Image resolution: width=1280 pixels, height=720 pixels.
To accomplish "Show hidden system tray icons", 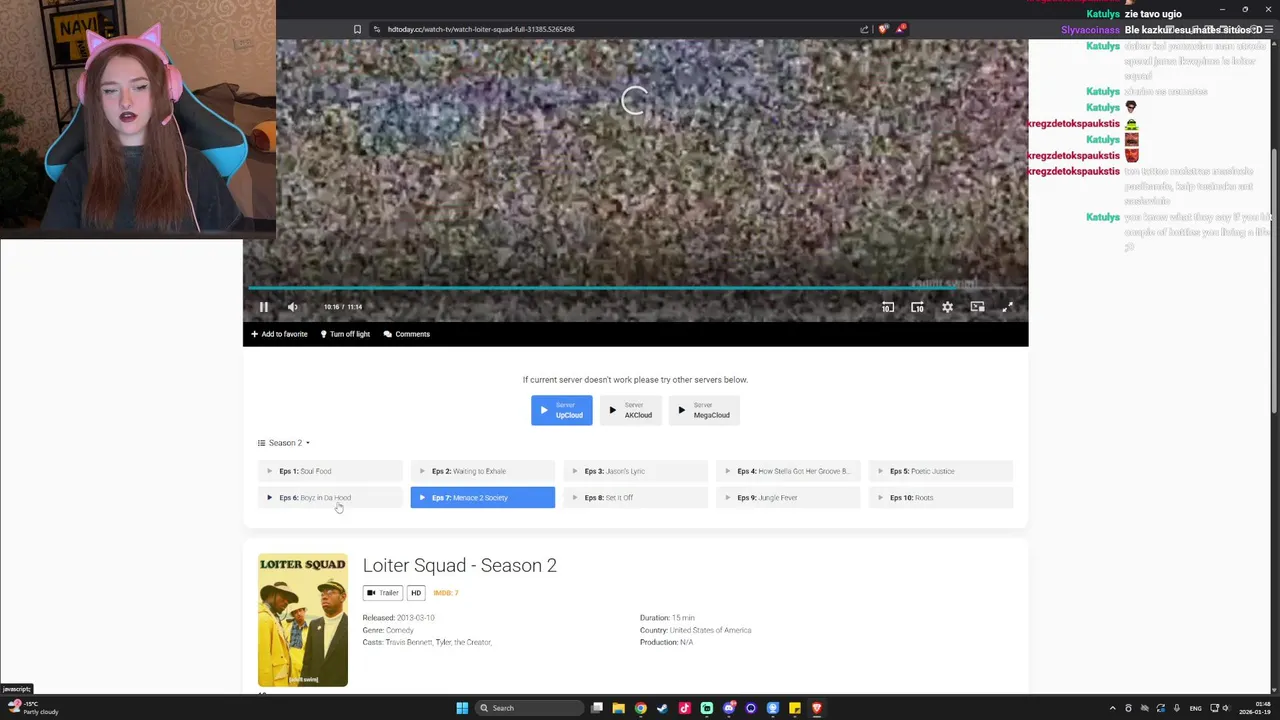I will pos(1113,708).
